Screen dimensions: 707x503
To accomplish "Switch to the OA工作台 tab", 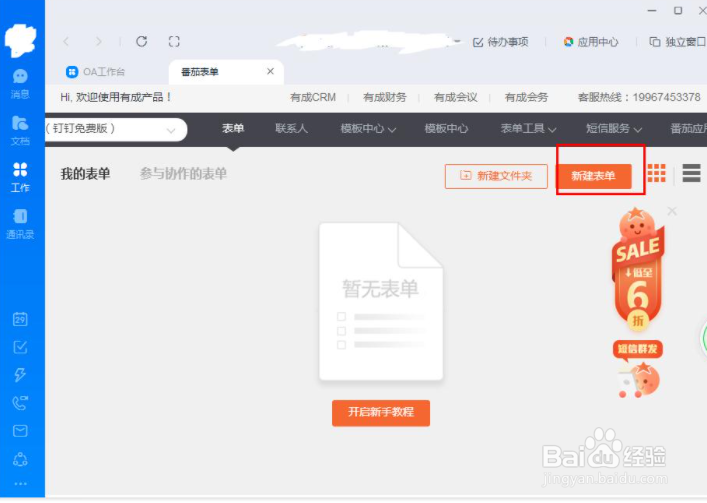I will [x=96, y=72].
